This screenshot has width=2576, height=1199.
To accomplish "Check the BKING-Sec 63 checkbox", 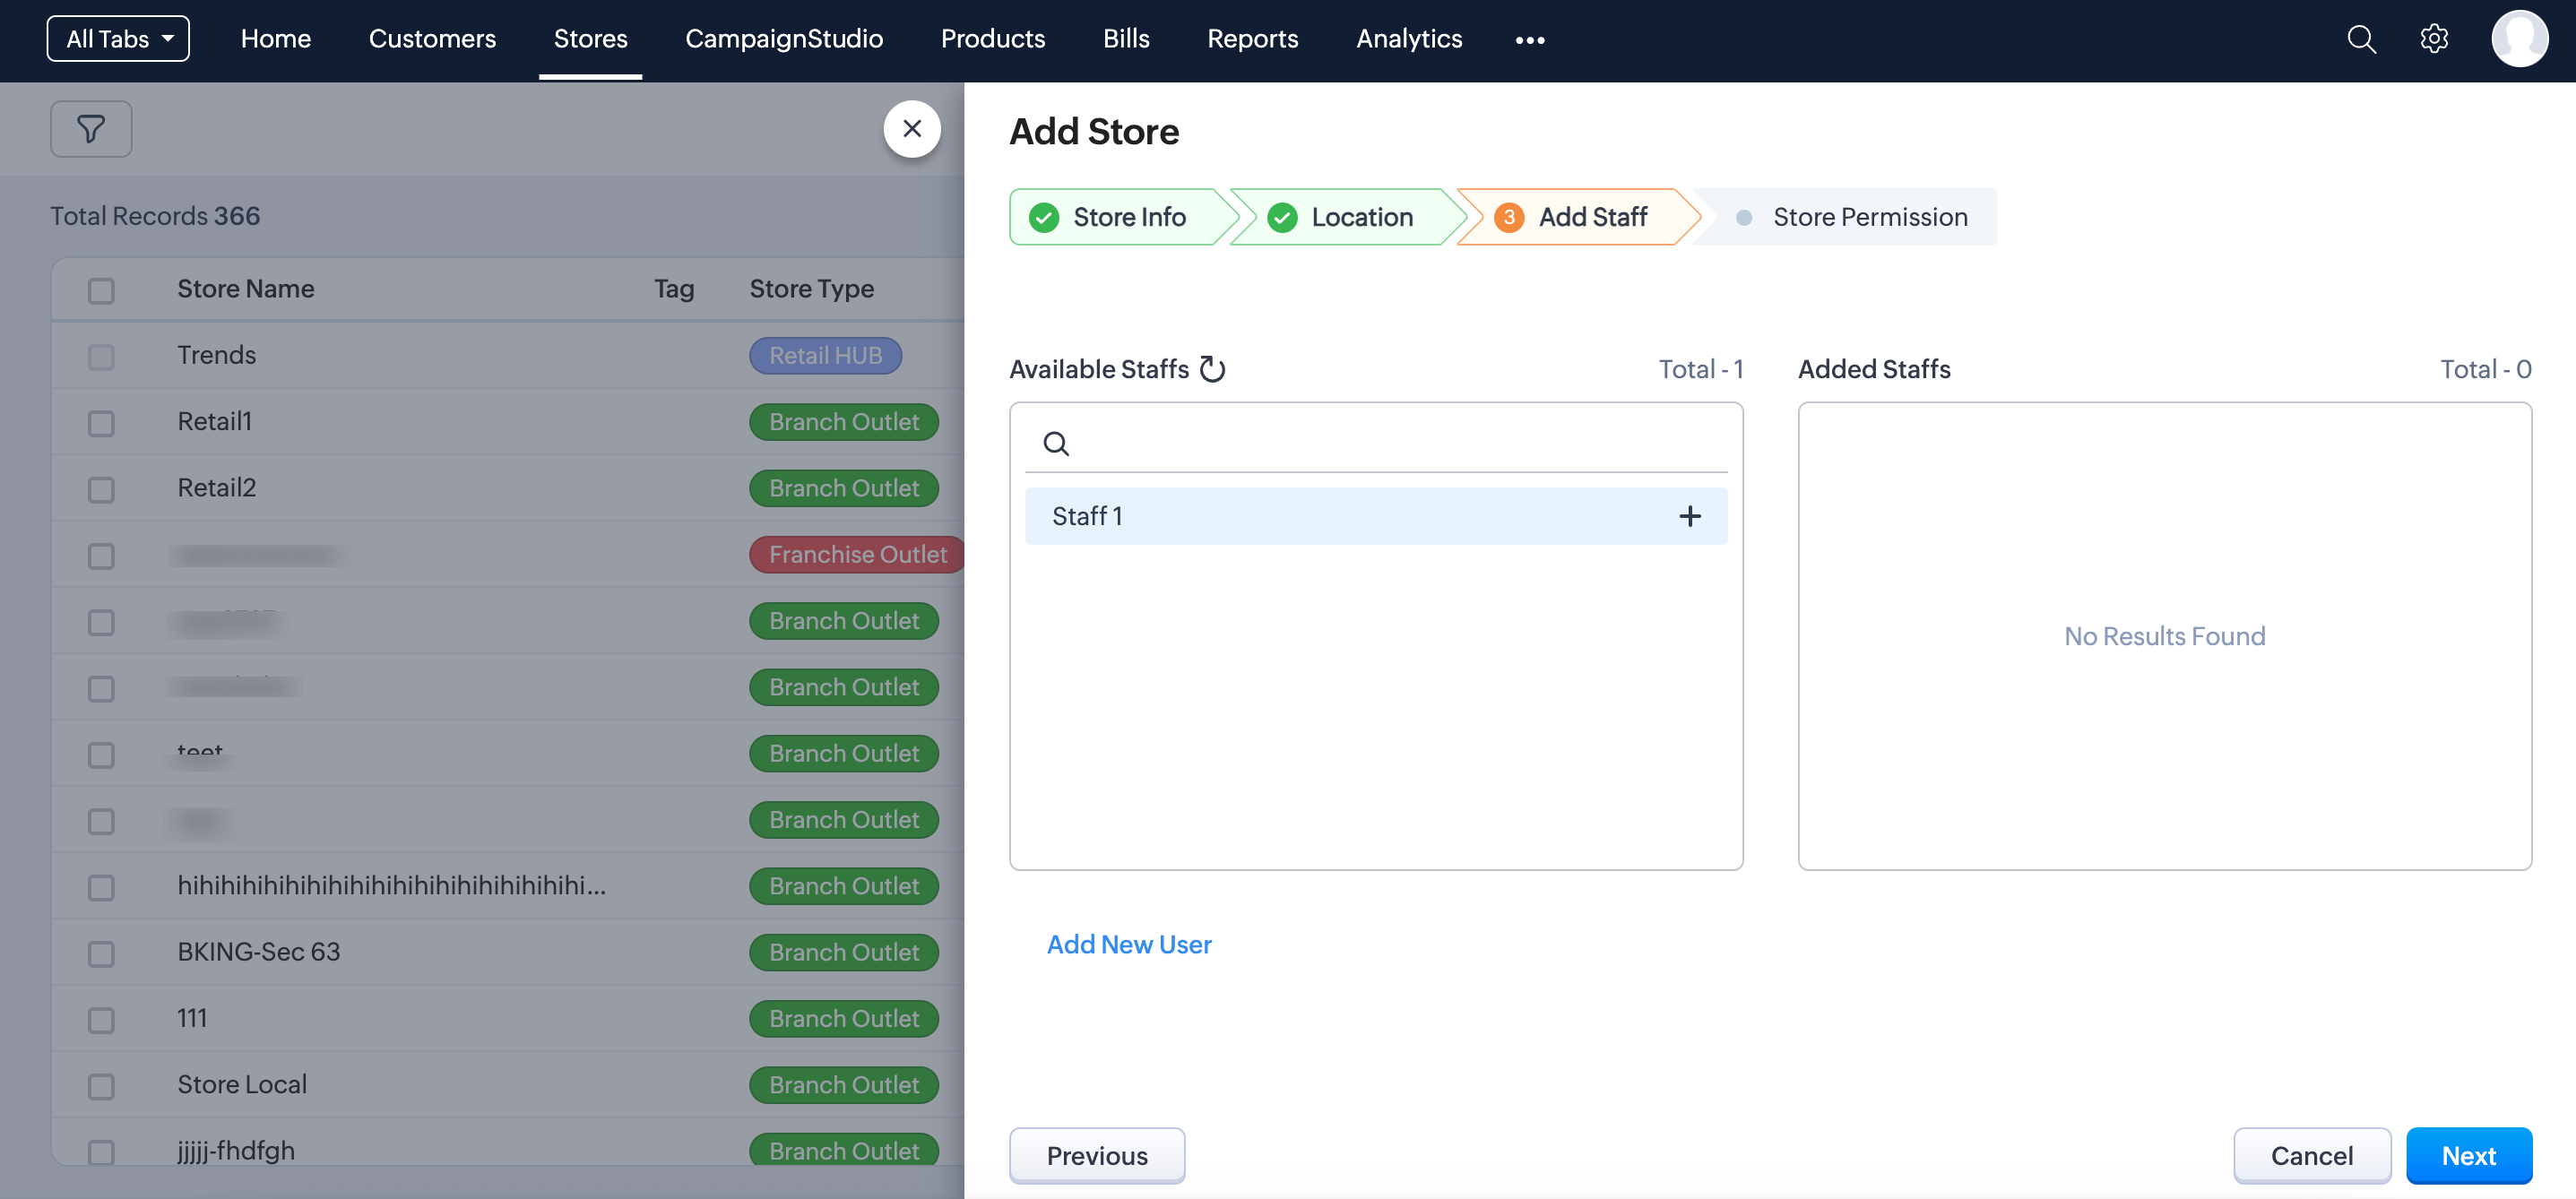I will click(x=101, y=954).
